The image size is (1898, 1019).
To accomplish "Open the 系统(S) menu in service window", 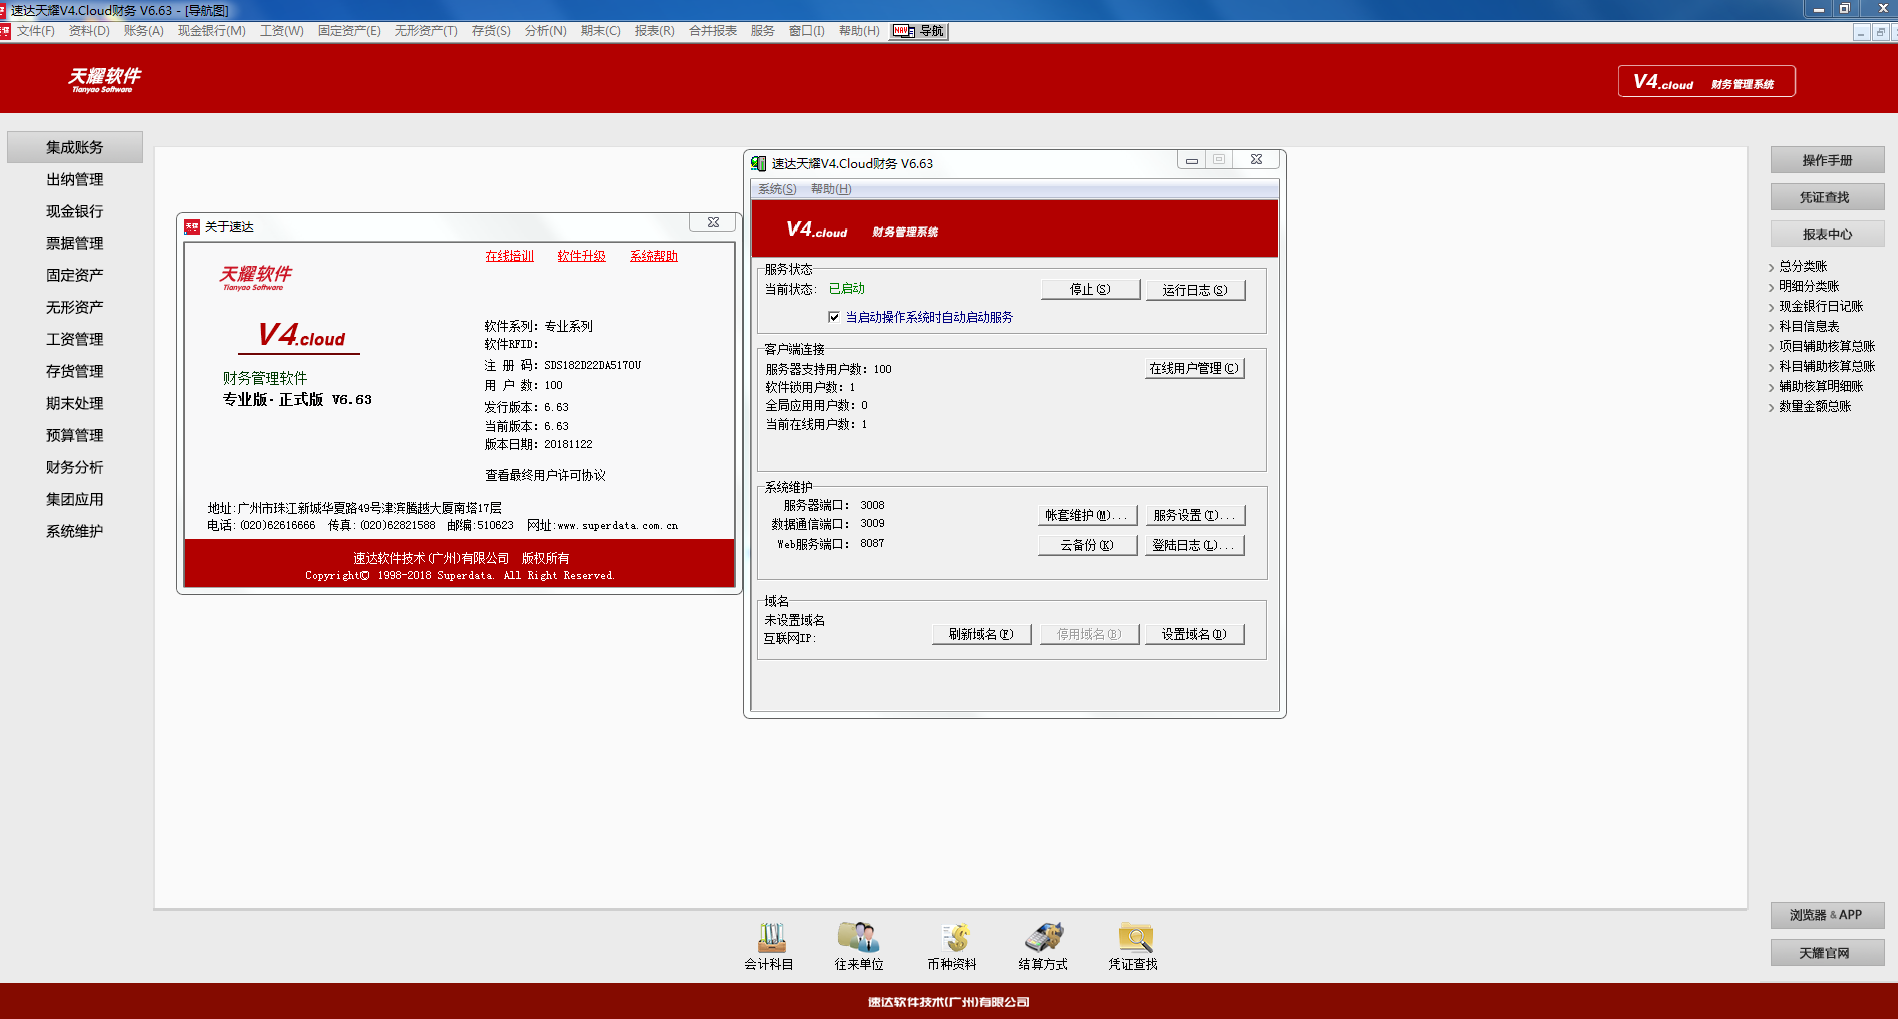I will coord(777,189).
